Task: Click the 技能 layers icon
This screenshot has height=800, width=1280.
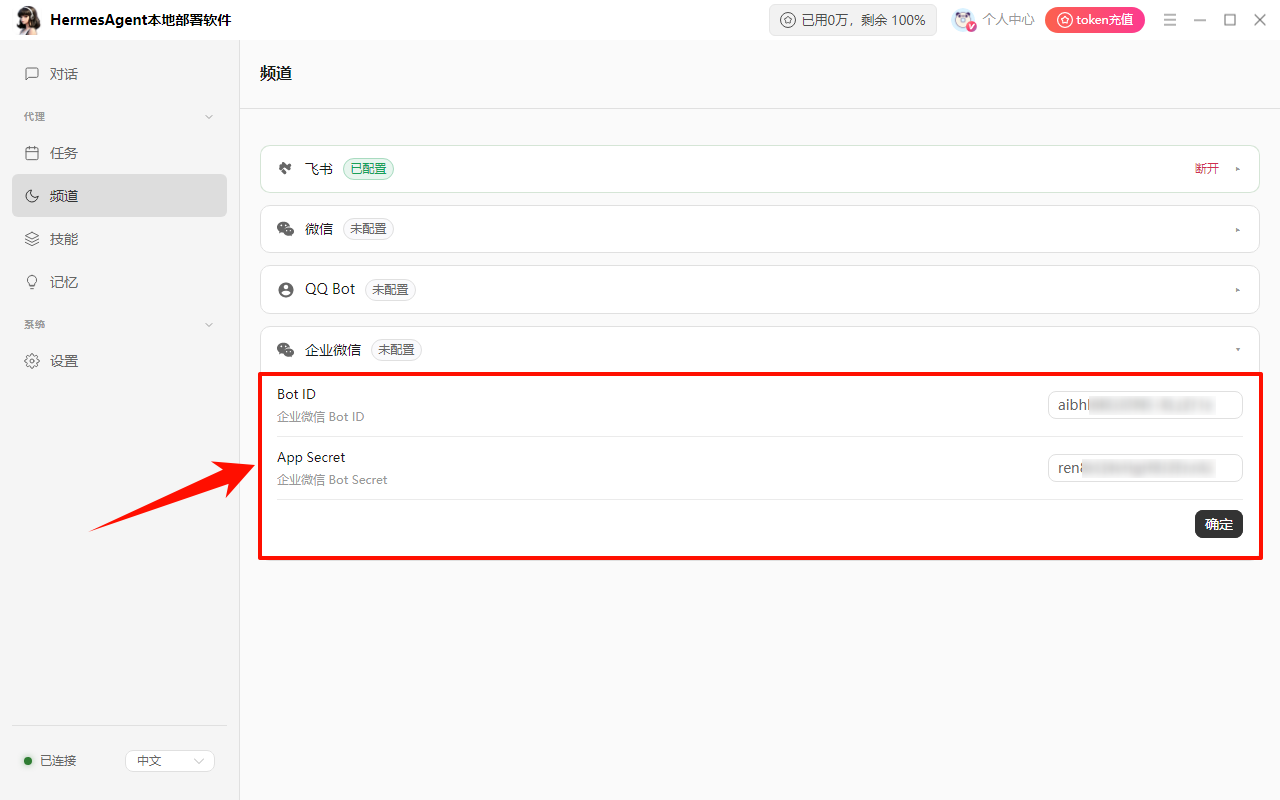Action: click(32, 239)
